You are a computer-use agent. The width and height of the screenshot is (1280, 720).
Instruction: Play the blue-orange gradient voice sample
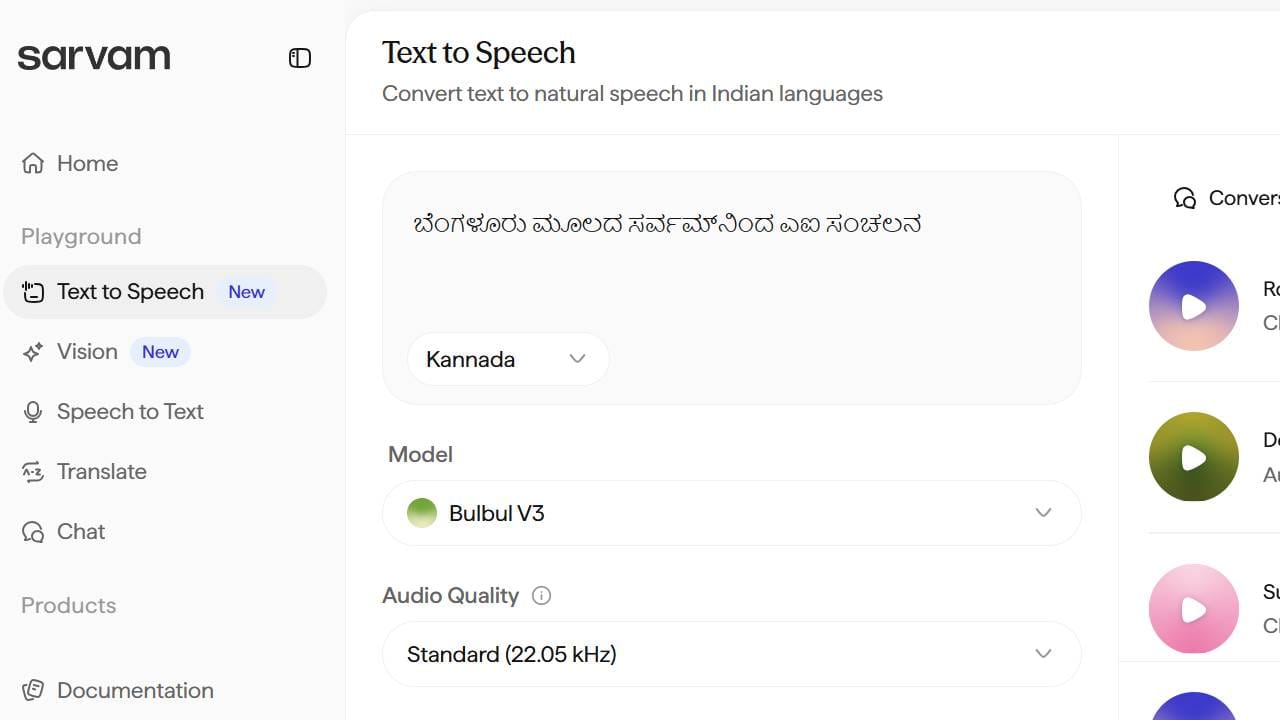click(1194, 306)
